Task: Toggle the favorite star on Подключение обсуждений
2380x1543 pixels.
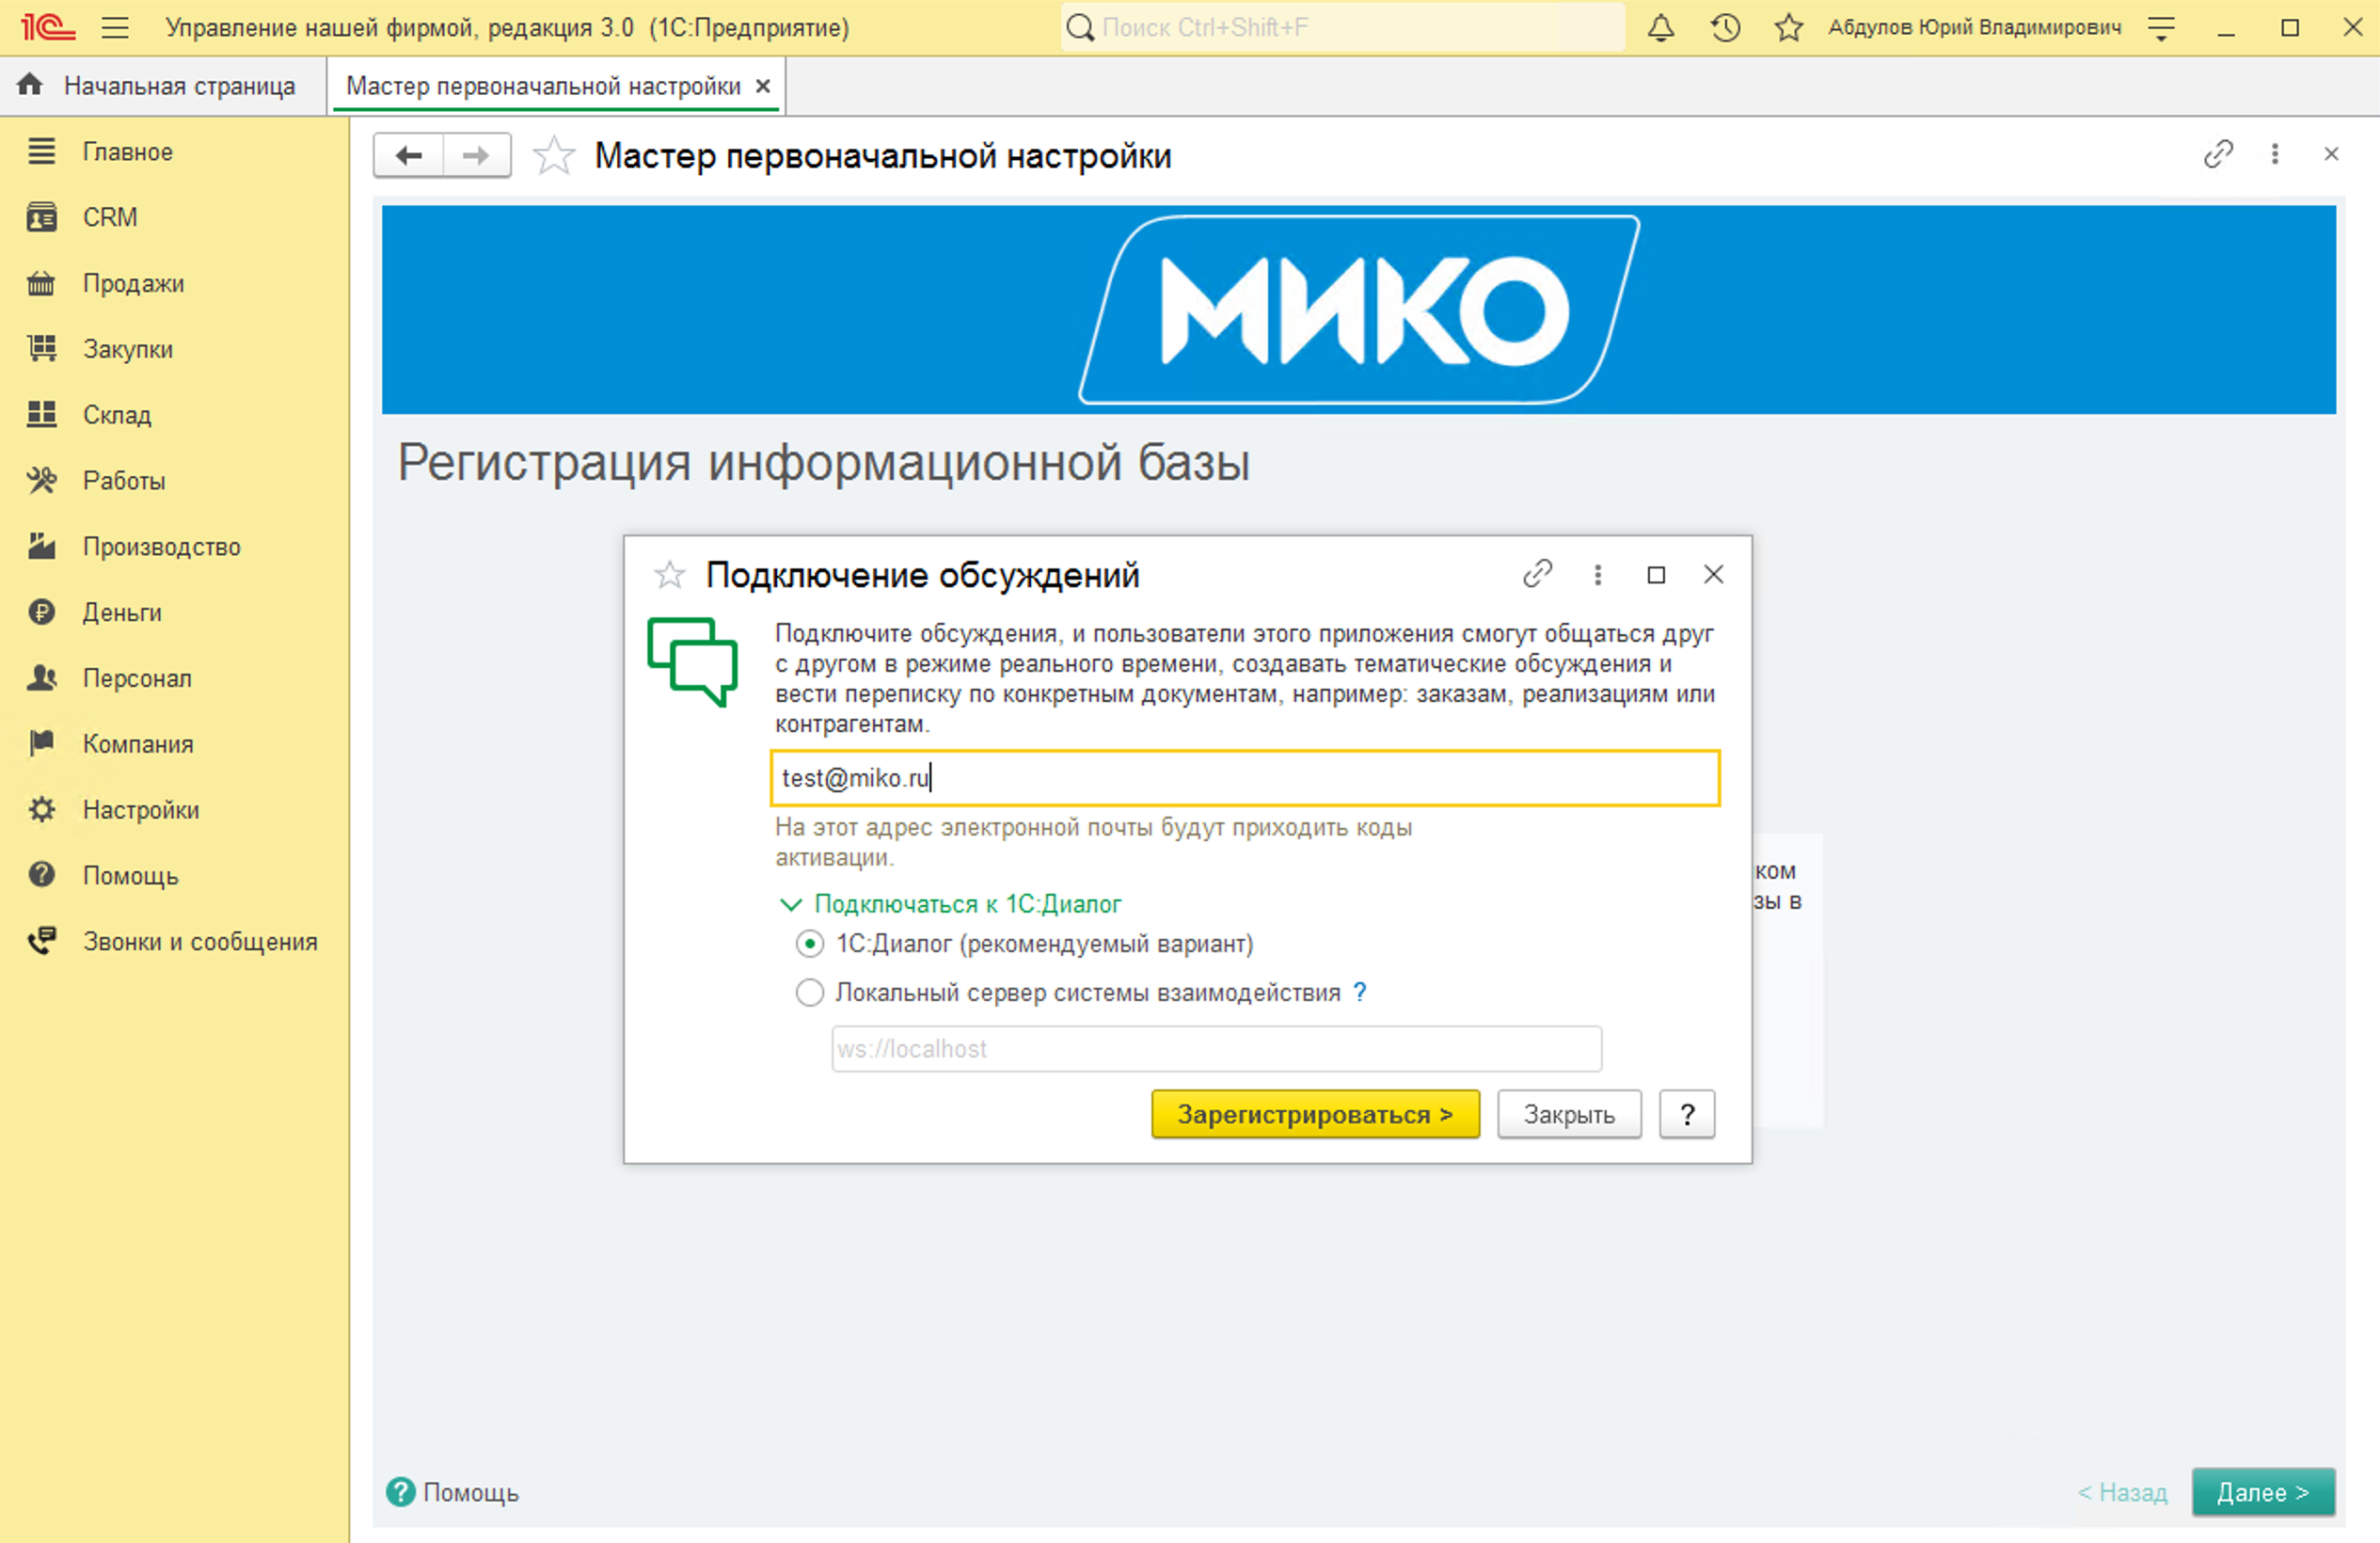Action: click(669, 575)
